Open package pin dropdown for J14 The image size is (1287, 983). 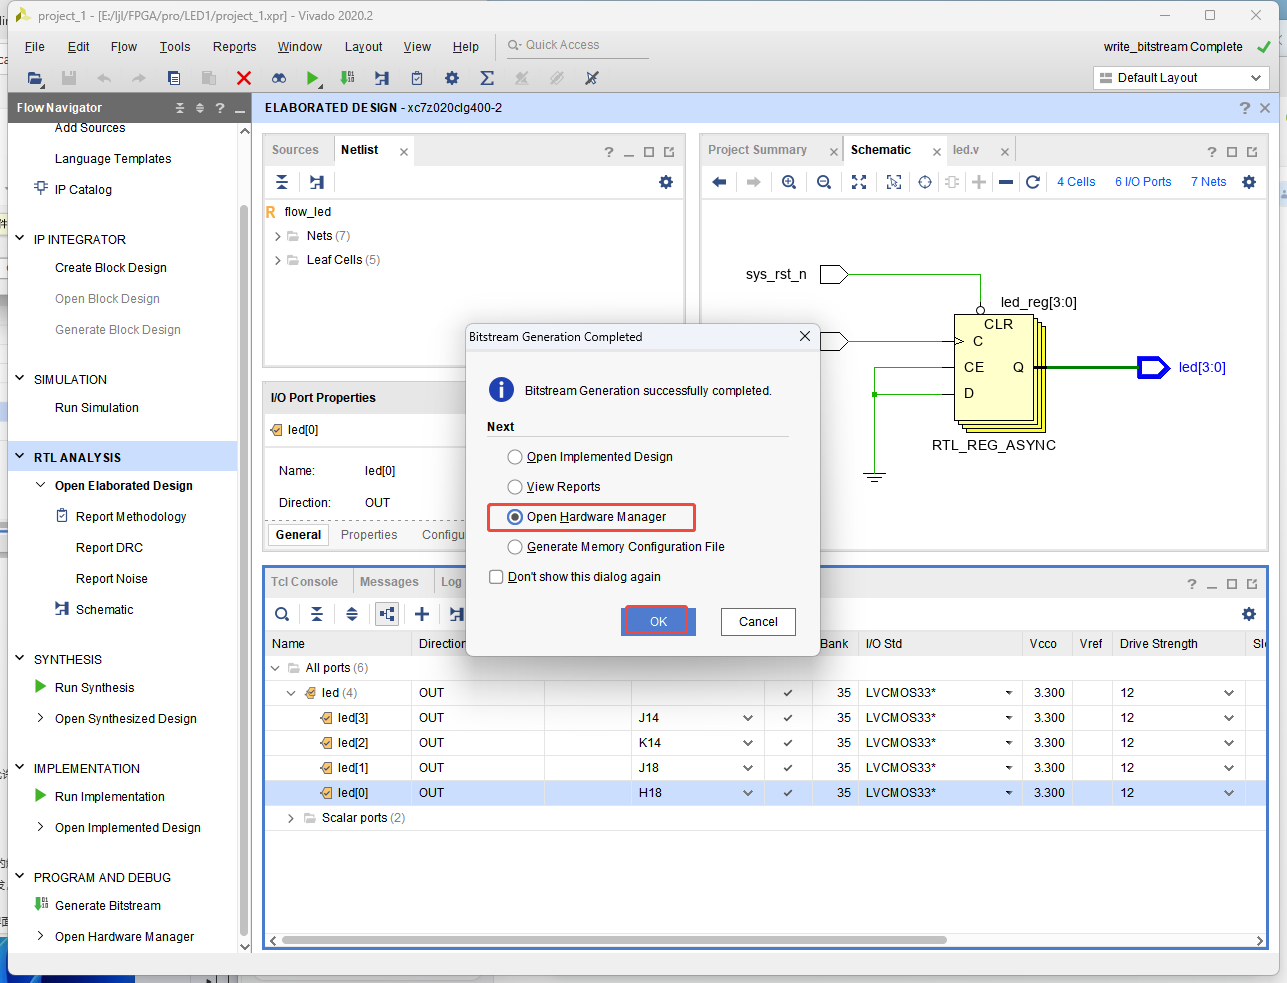(747, 718)
